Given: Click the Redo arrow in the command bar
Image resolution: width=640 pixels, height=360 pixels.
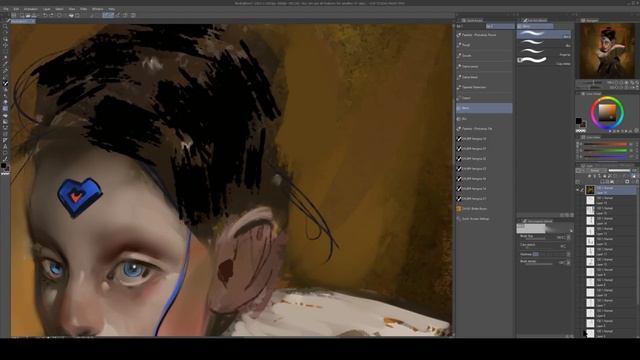Looking at the screenshot, I should (51, 15).
